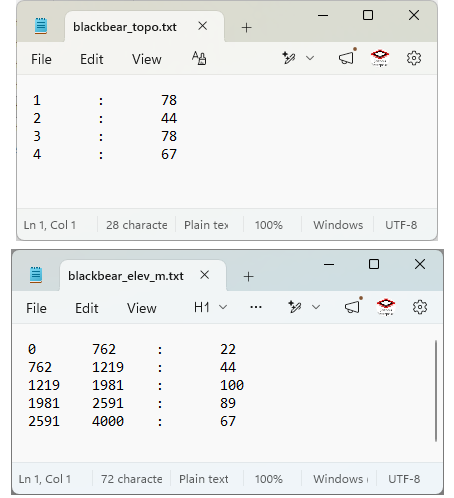Click 28 characters count in topo status bar

(x=137, y=225)
